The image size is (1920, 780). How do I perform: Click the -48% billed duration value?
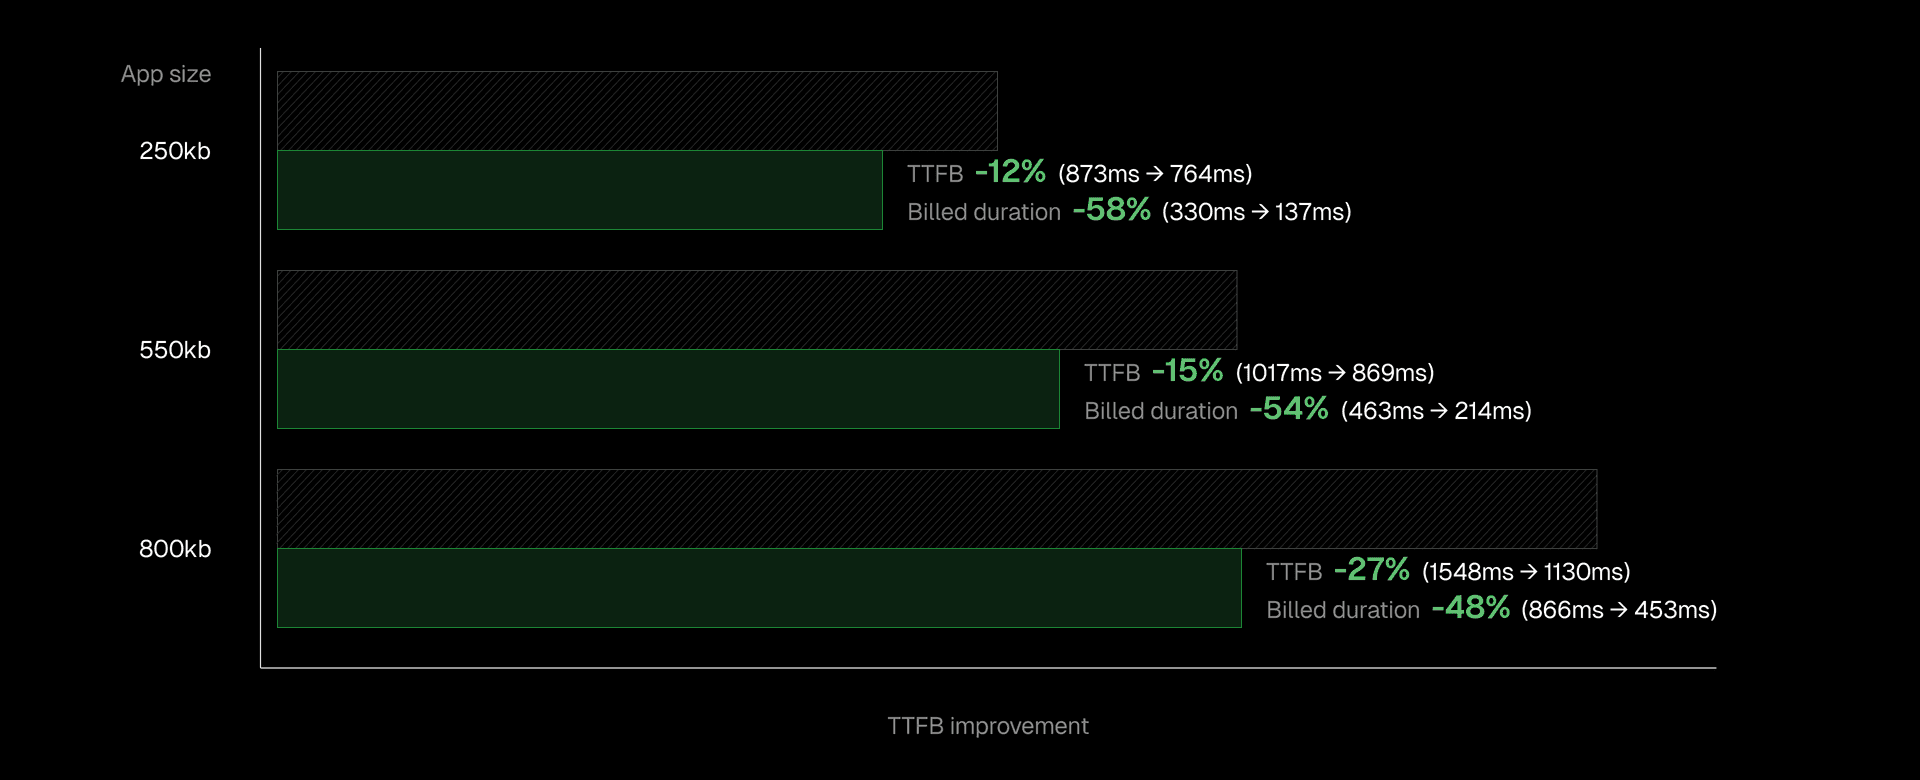1470,608
